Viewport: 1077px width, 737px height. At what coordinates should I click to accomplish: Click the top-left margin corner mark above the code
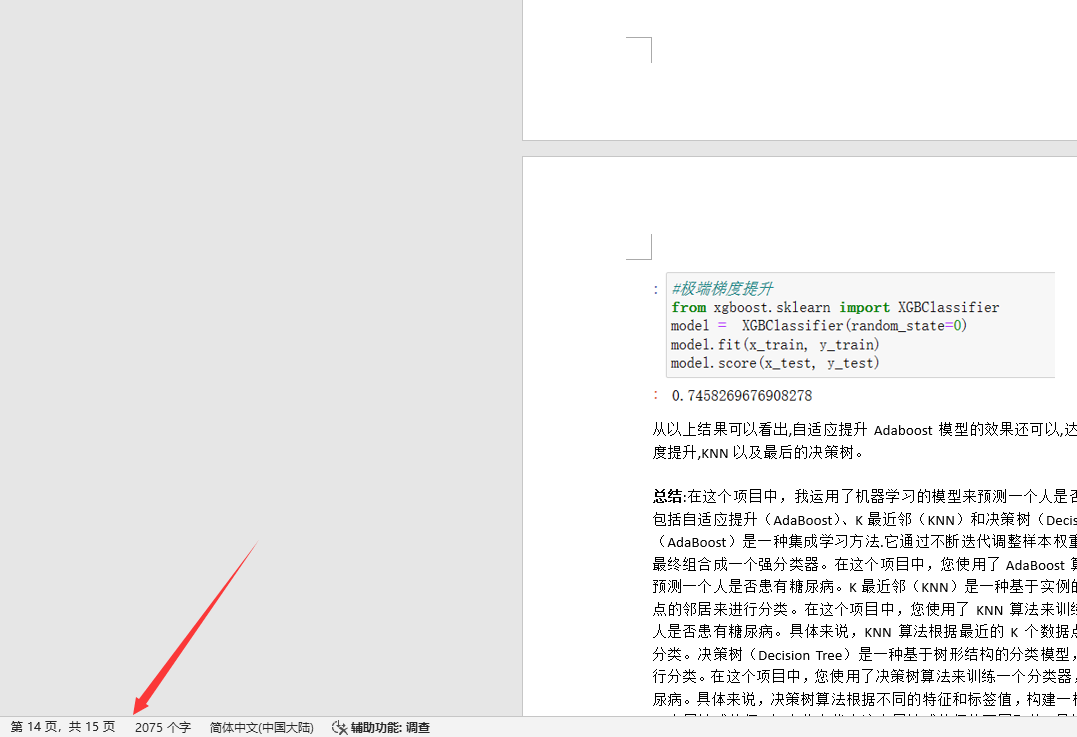click(640, 246)
